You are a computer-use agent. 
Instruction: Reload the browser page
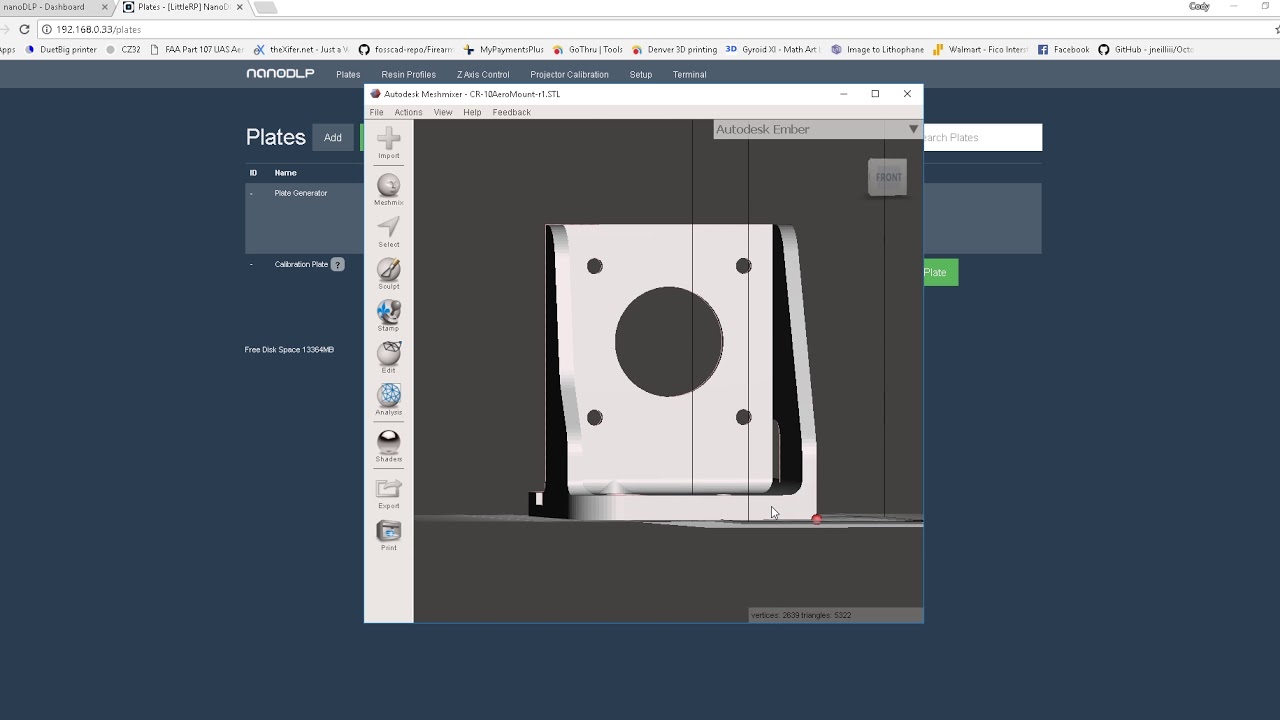[x=24, y=29]
